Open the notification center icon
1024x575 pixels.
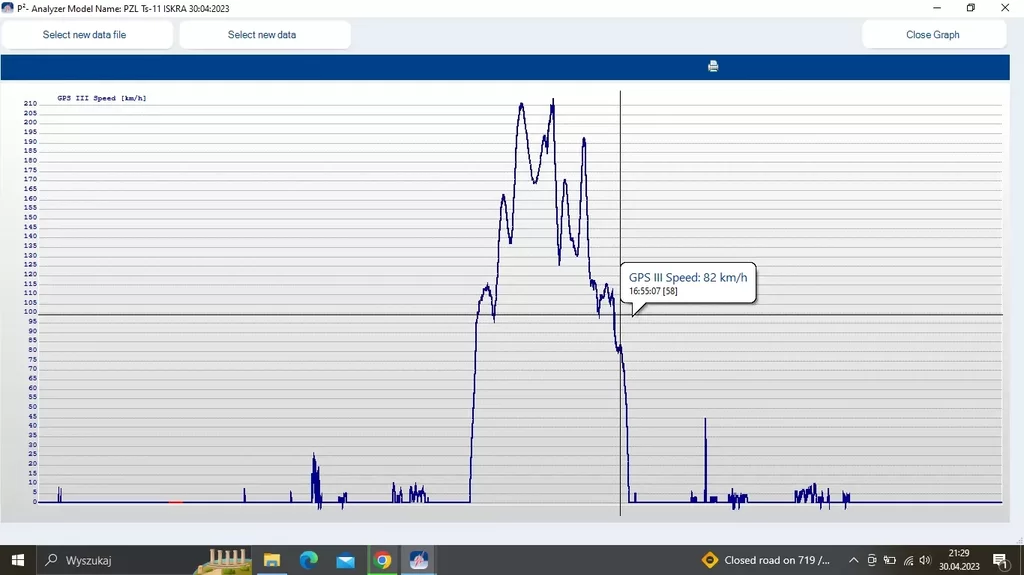[999, 560]
